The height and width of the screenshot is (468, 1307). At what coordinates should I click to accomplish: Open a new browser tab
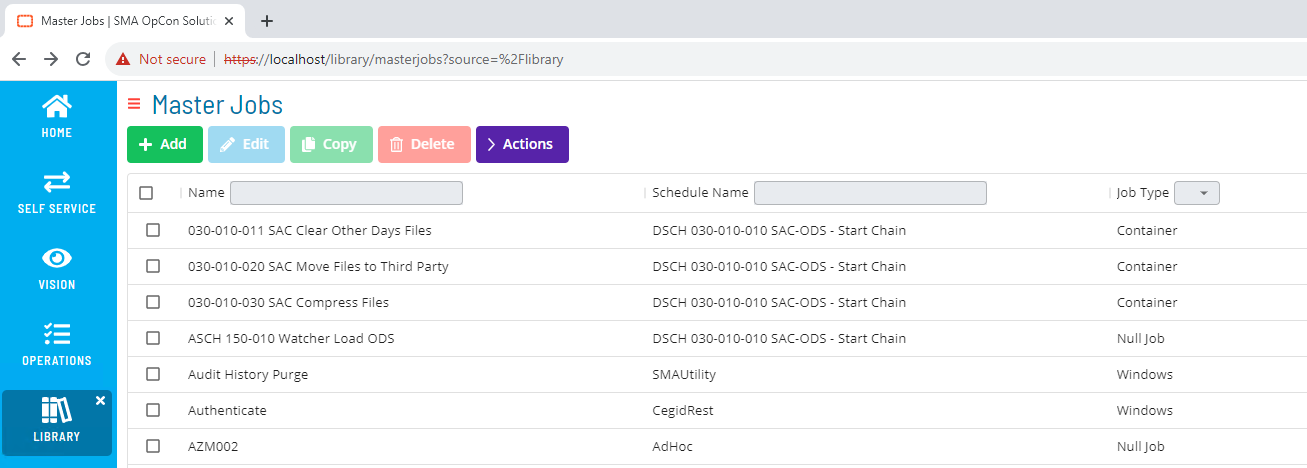tap(267, 20)
